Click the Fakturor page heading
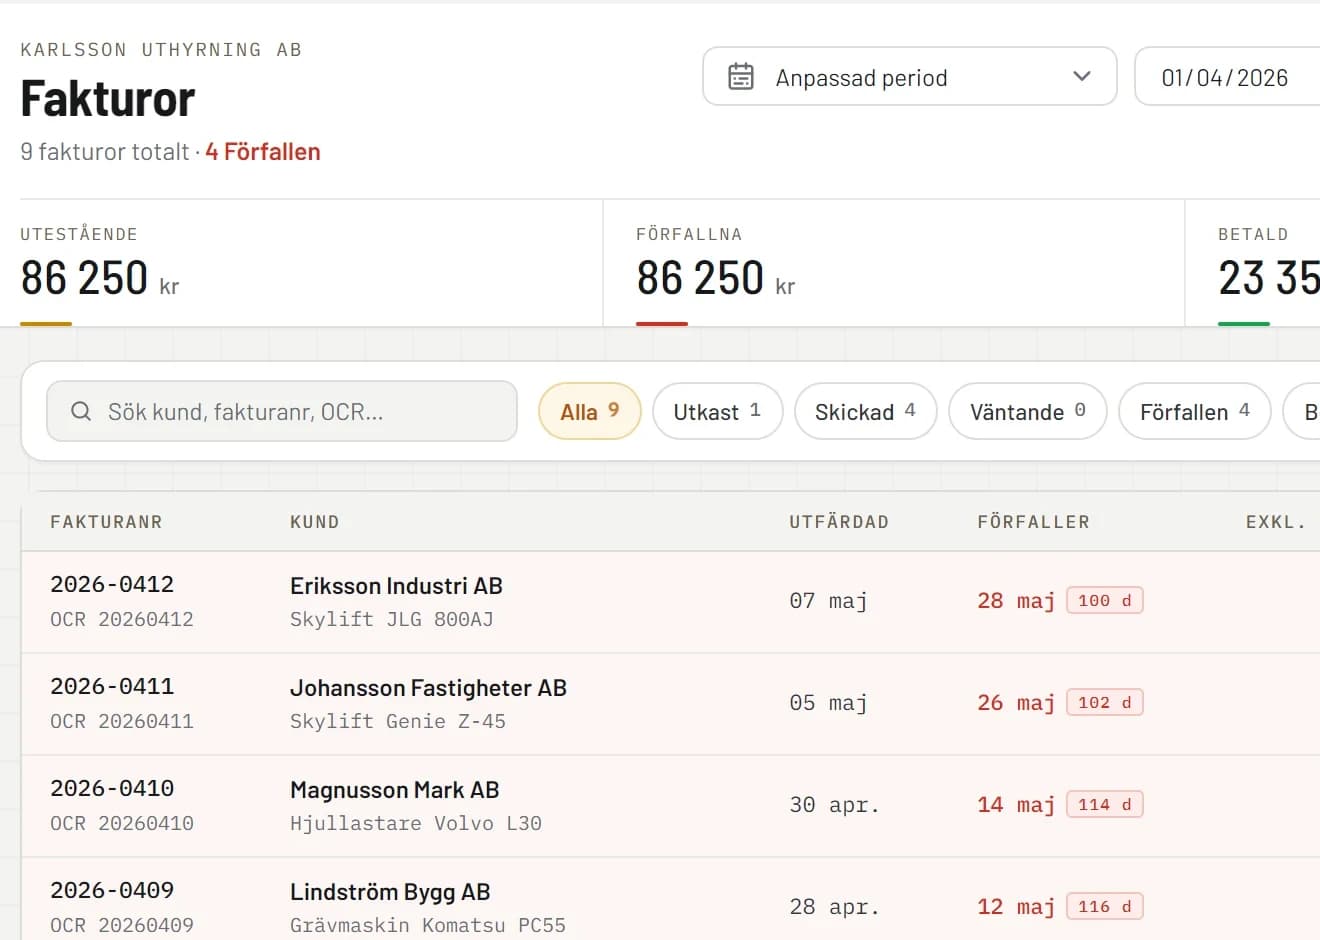1320x940 pixels. pos(108,99)
